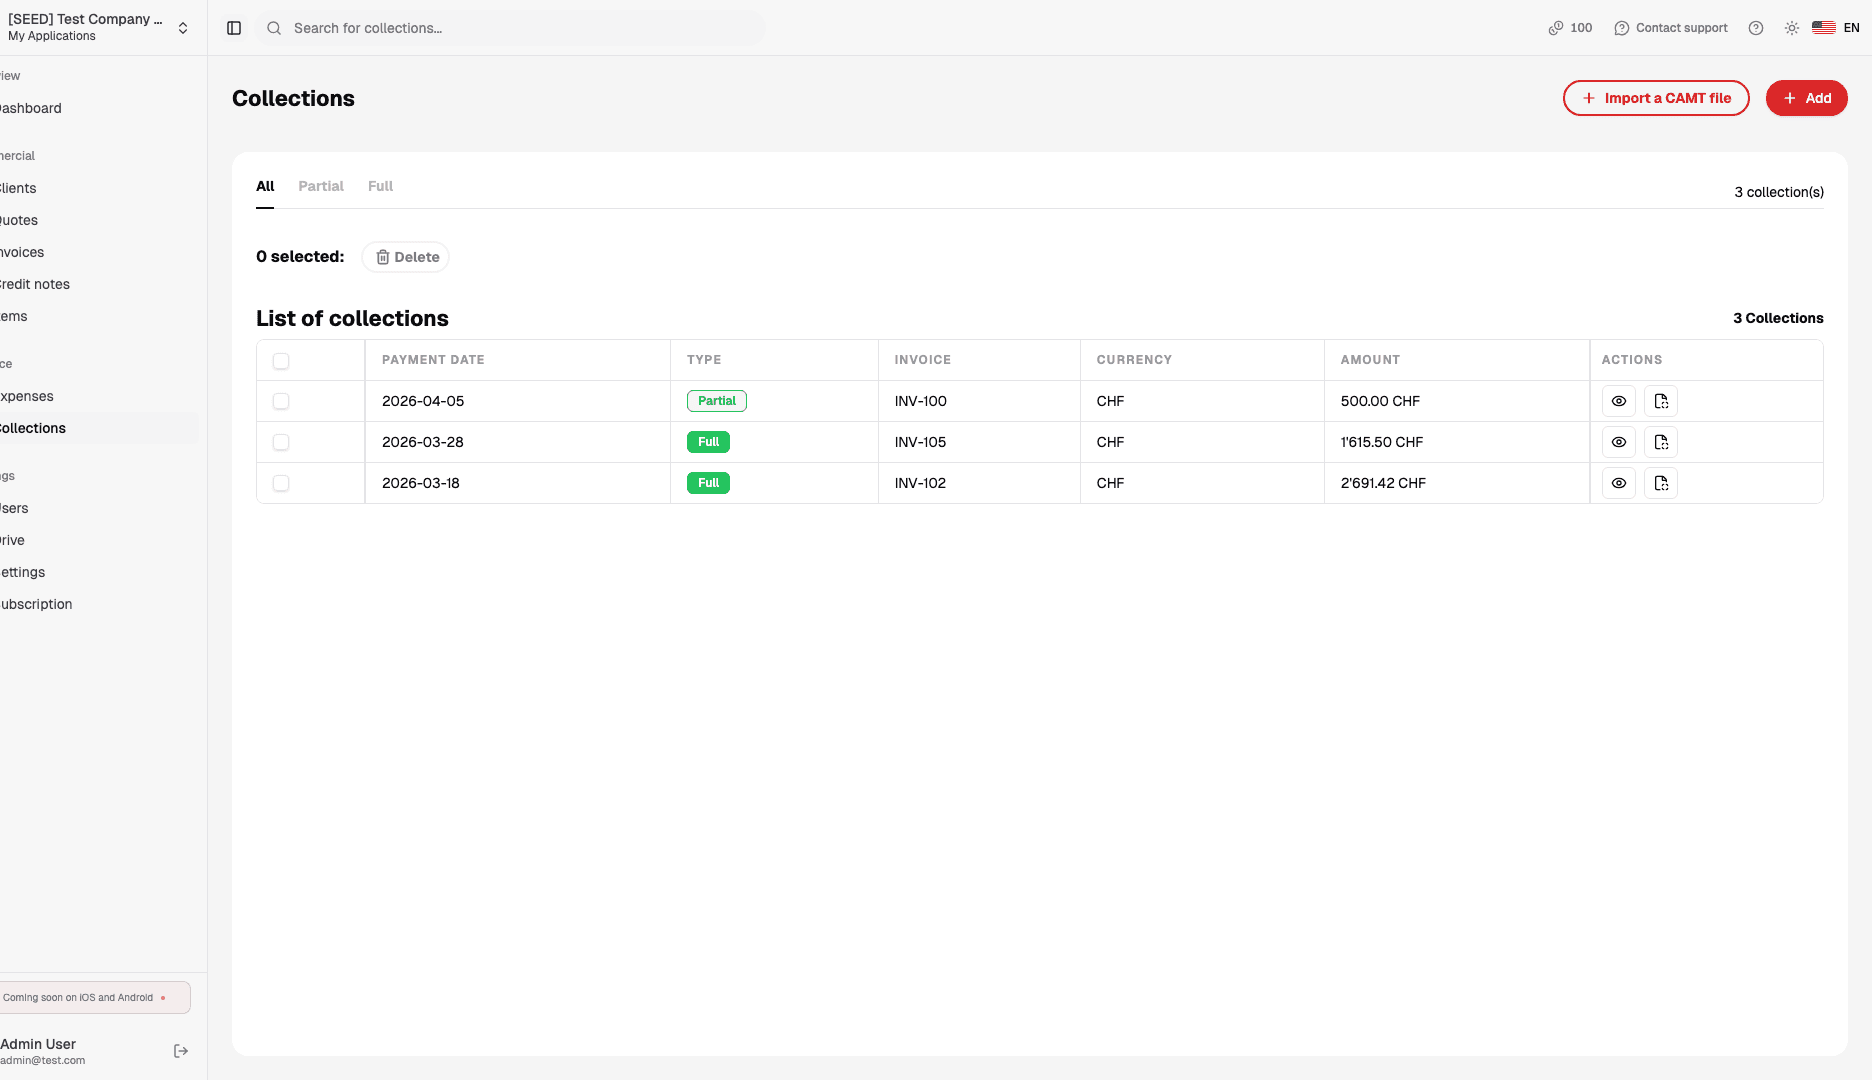Viewport: 1872px width, 1080px height.
Task: Click the light mode sun icon
Action: [x=1791, y=27]
